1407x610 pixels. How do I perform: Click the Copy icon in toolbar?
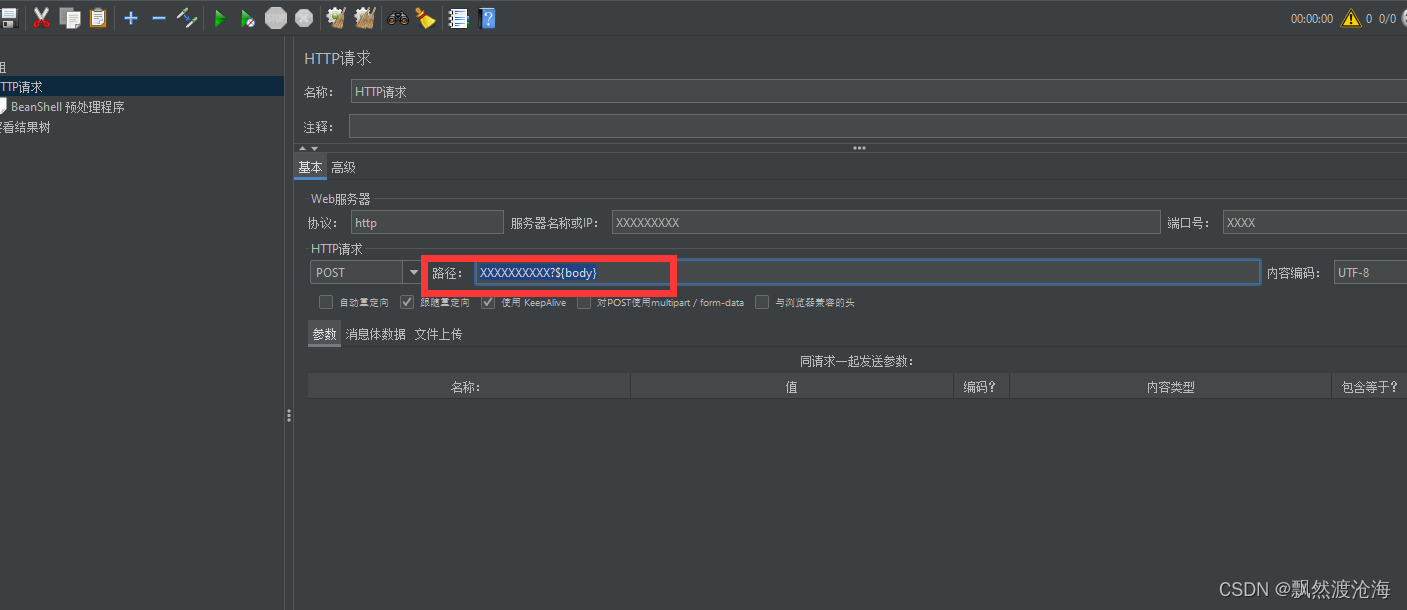(x=70, y=18)
